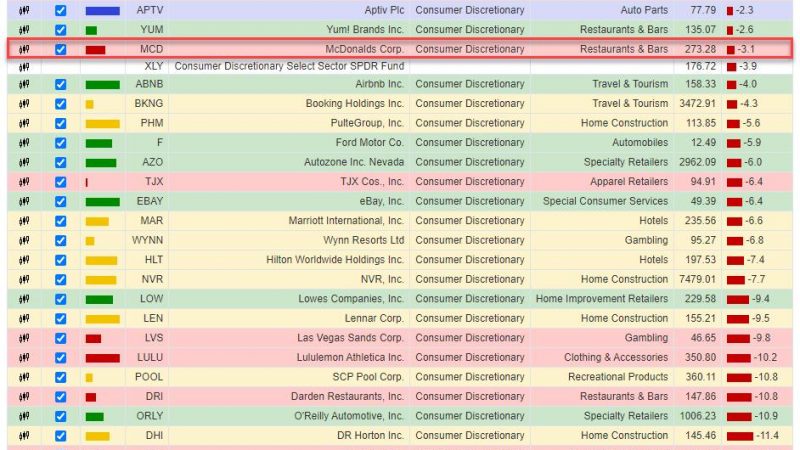
Task: Open the chart icon for LEN row
Action: (x=24, y=318)
